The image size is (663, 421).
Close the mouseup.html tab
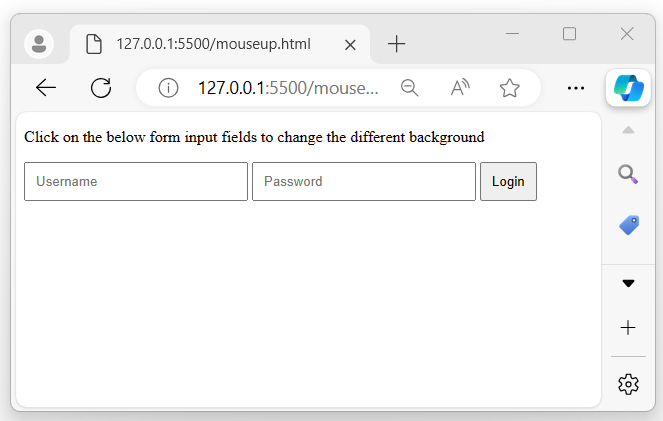click(350, 44)
